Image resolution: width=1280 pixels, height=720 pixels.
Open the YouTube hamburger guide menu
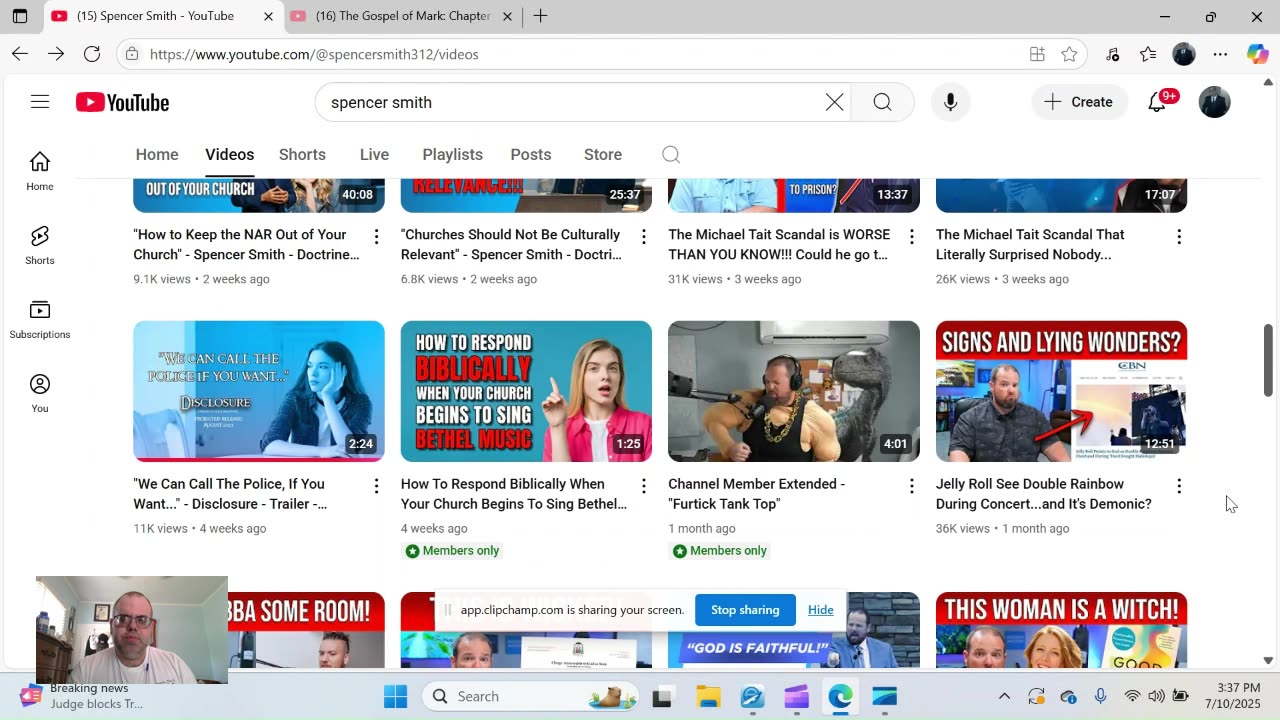[40, 102]
